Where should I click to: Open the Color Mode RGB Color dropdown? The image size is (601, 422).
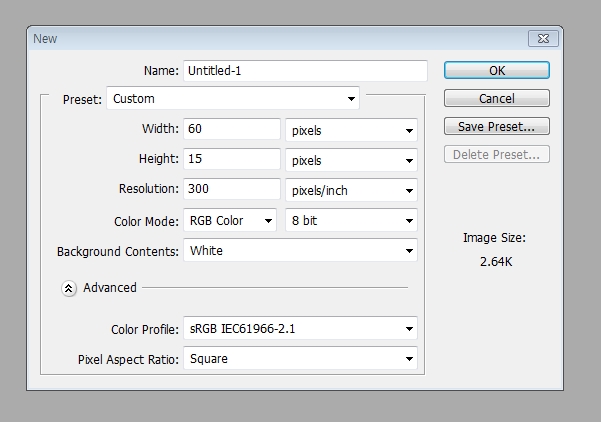tap(230, 220)
